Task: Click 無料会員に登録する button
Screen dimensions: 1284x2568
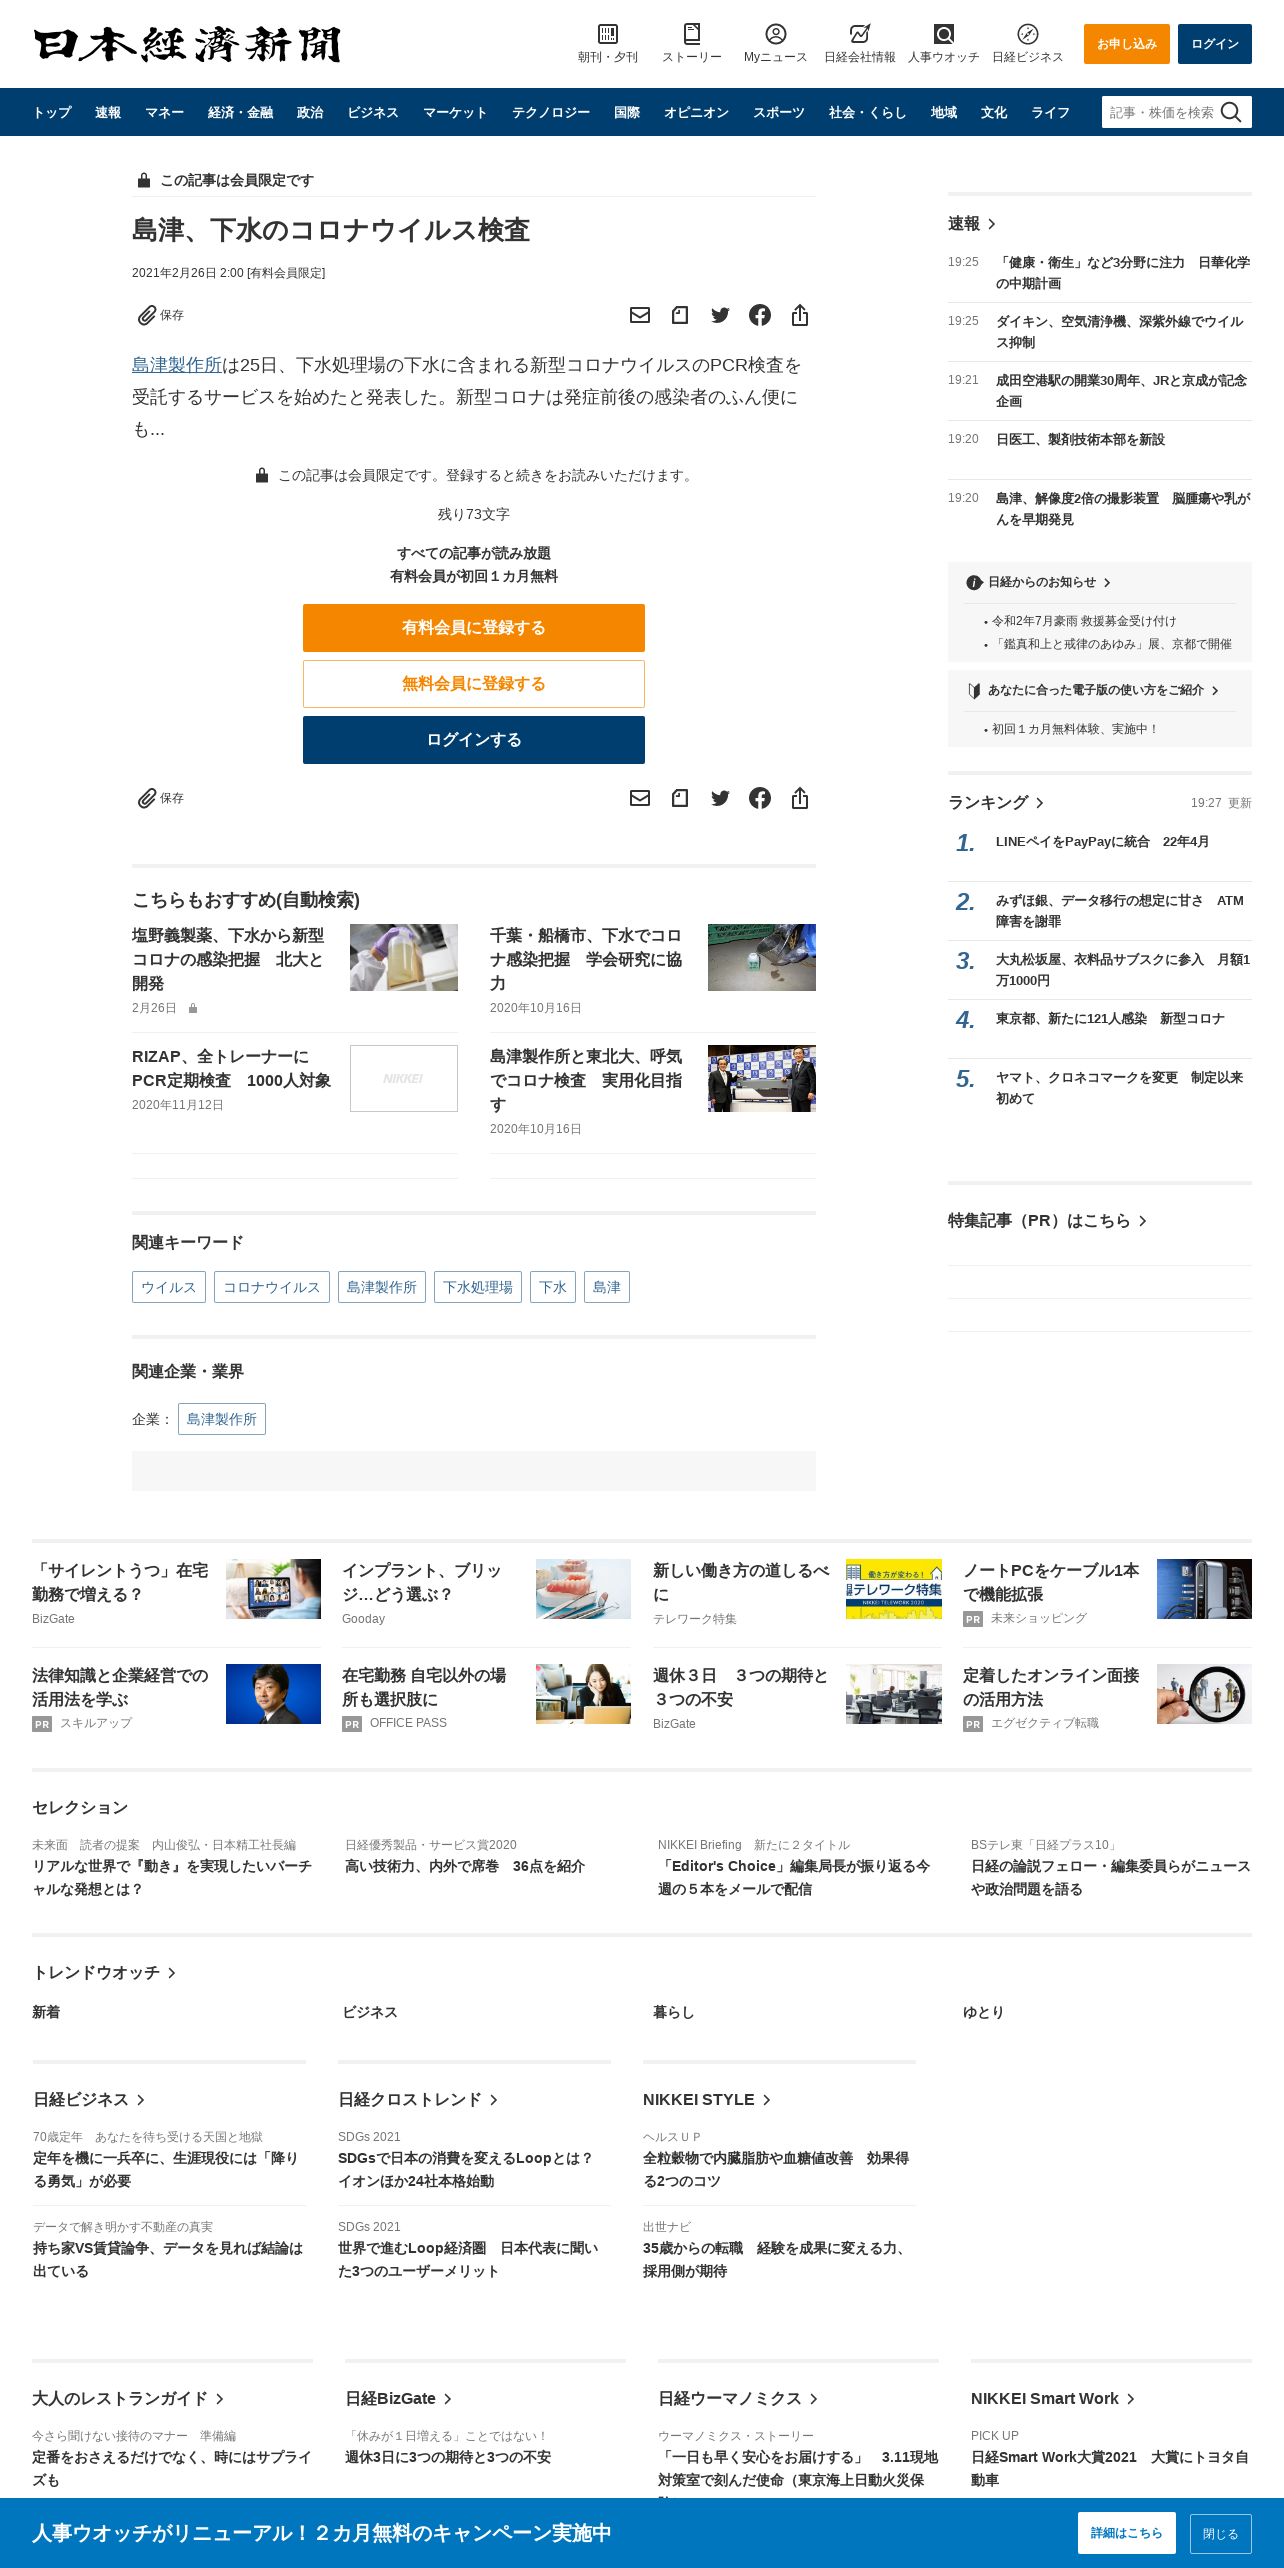Action: point(474,684)
